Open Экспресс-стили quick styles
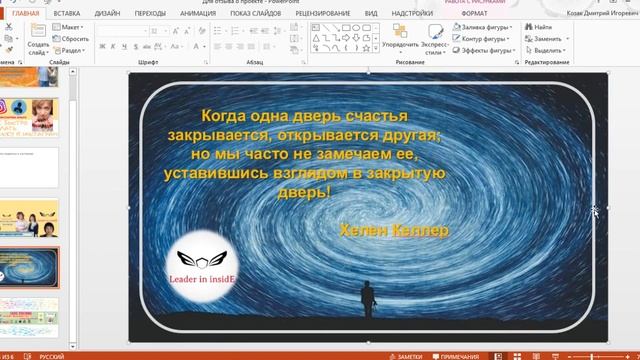This screenshot has height=360, width=640. tap(435, 39)
